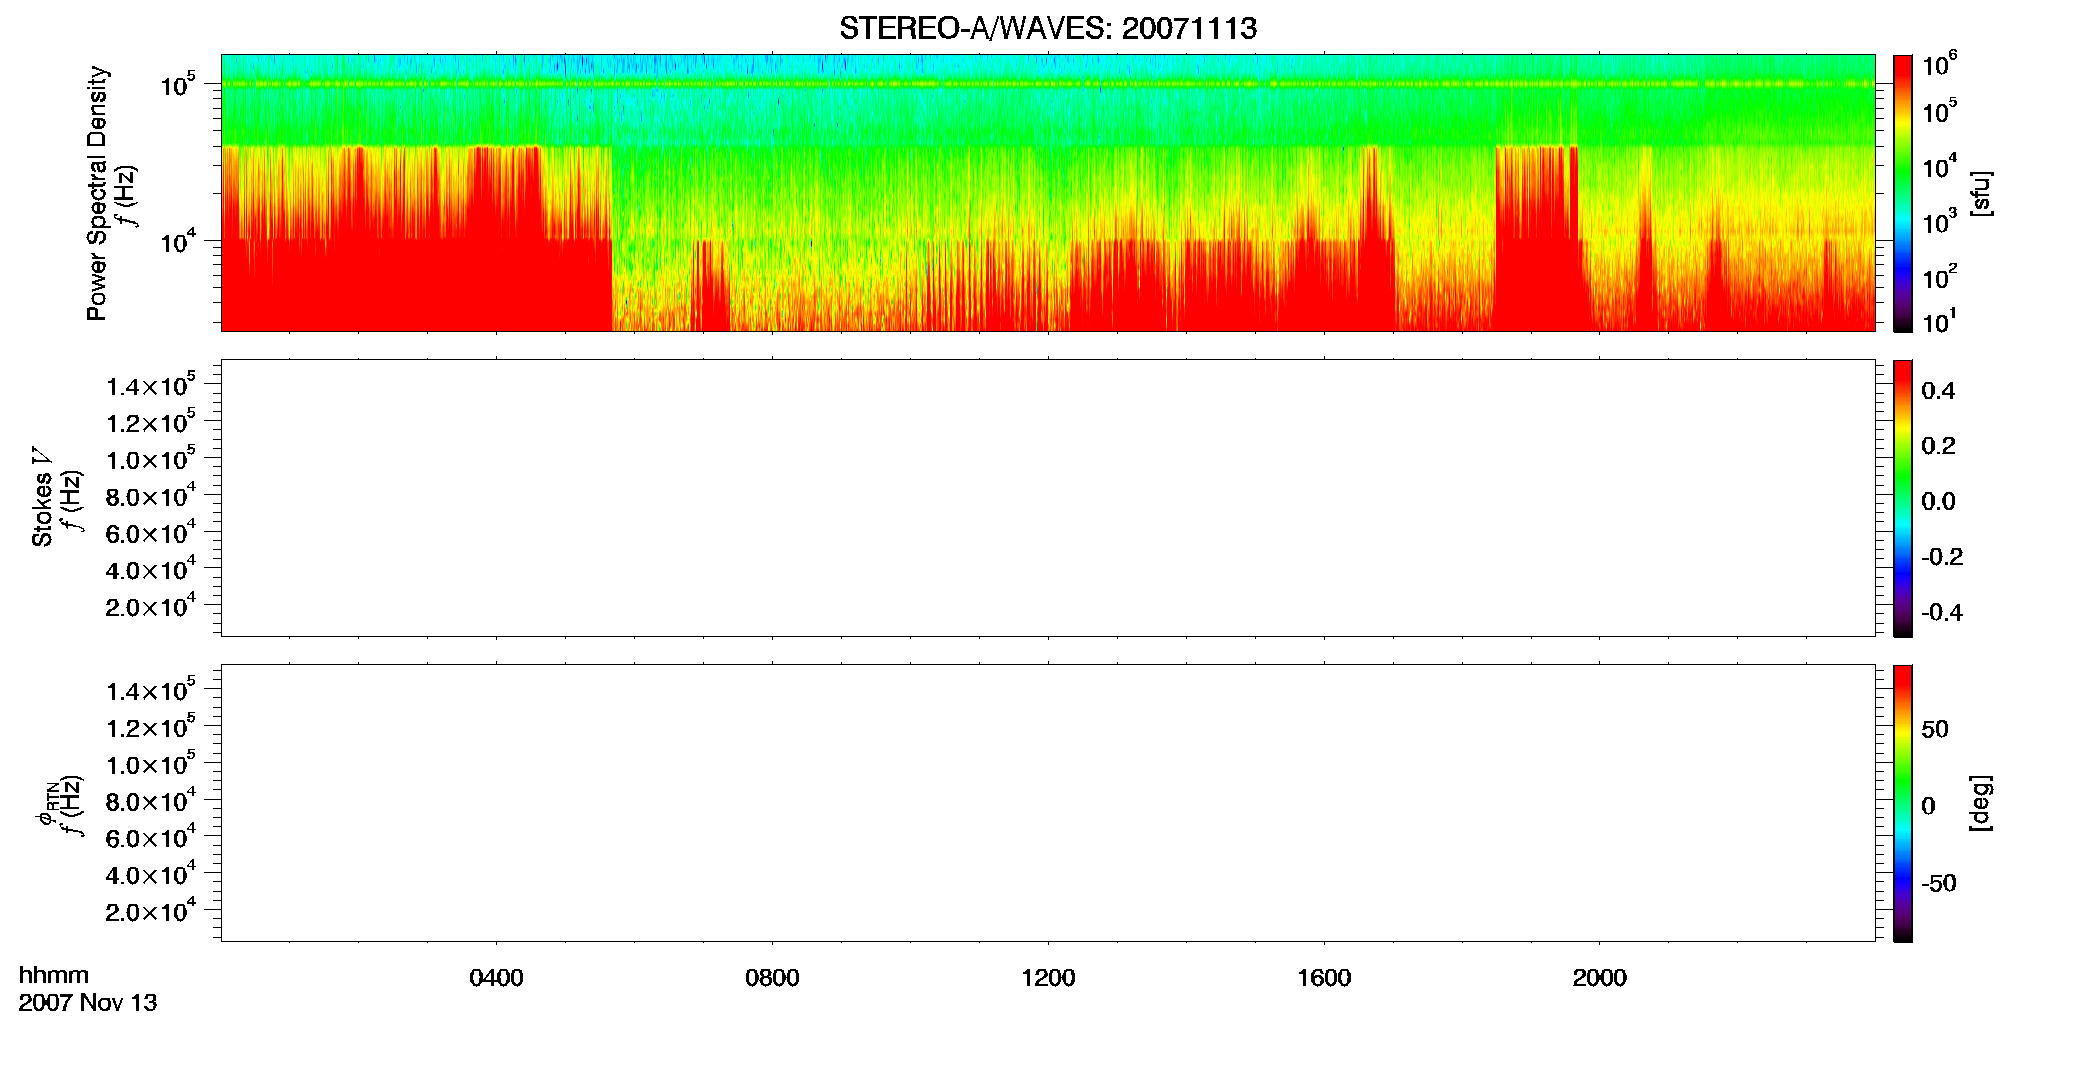
Task: Click the 2.0×10^4 tick in phi RTN panel
Action: click(x=152, y=910)
